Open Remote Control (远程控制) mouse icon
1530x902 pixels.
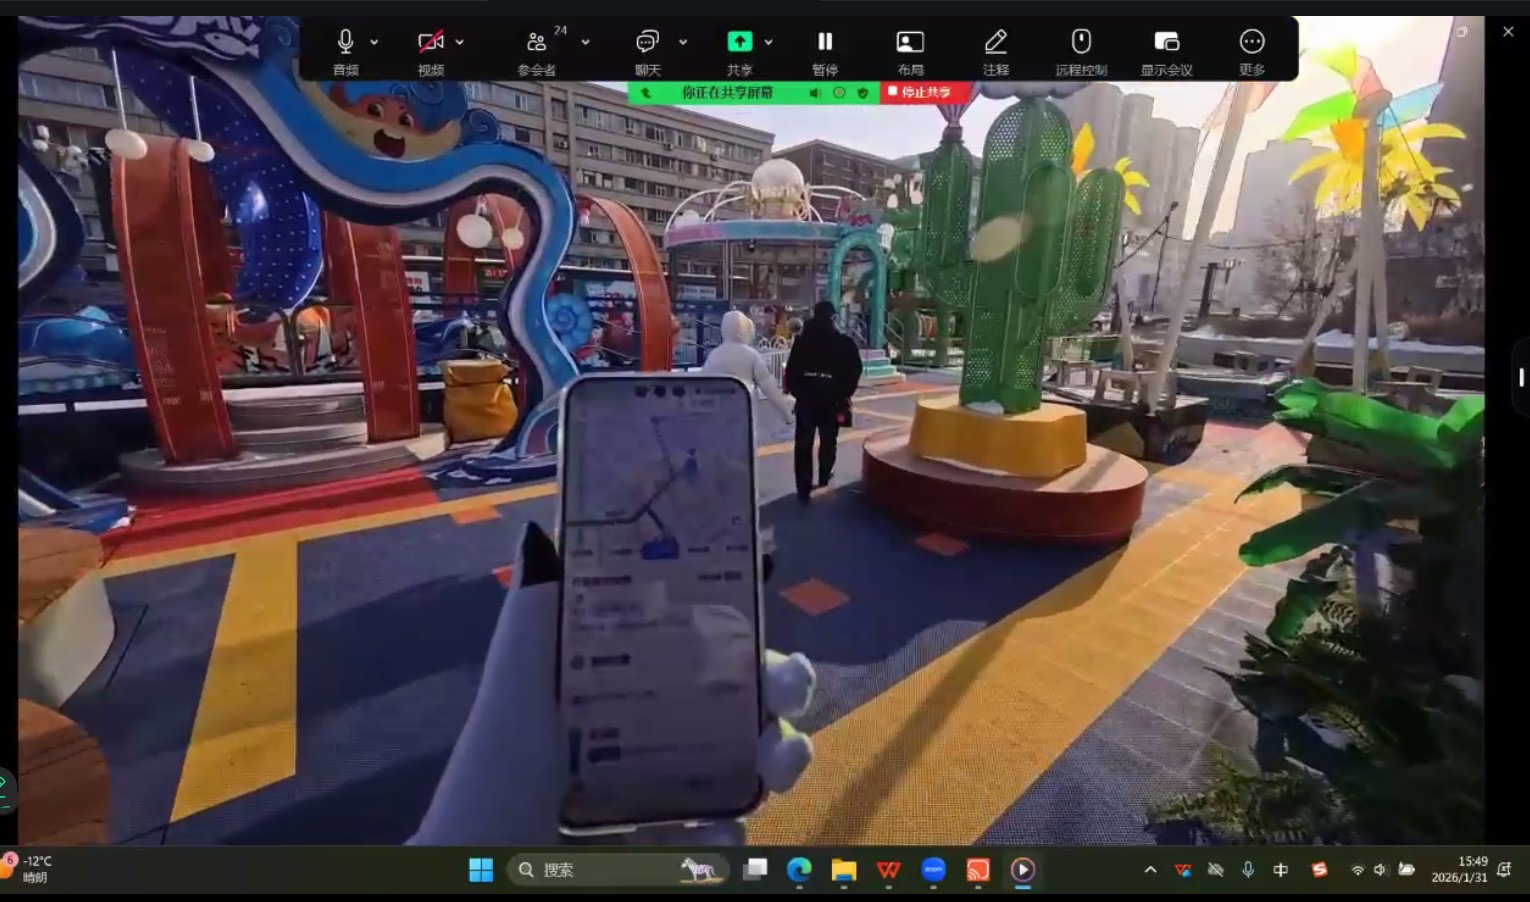1080,42
